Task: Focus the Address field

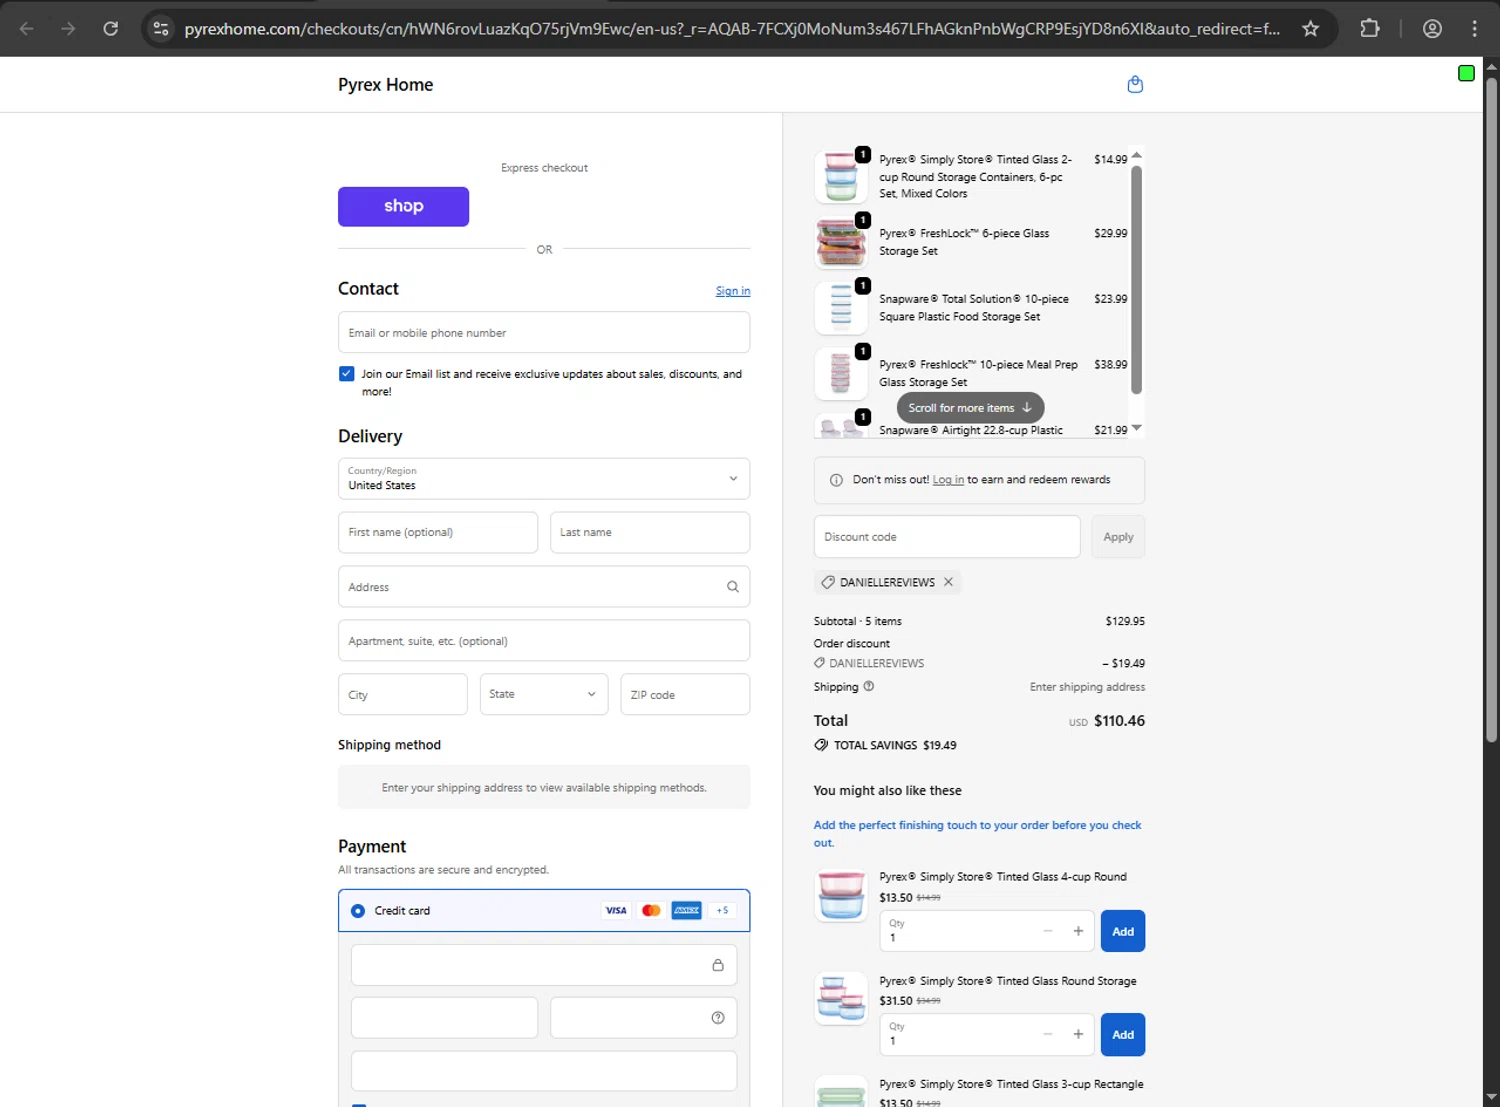Action: coord(544,587)
